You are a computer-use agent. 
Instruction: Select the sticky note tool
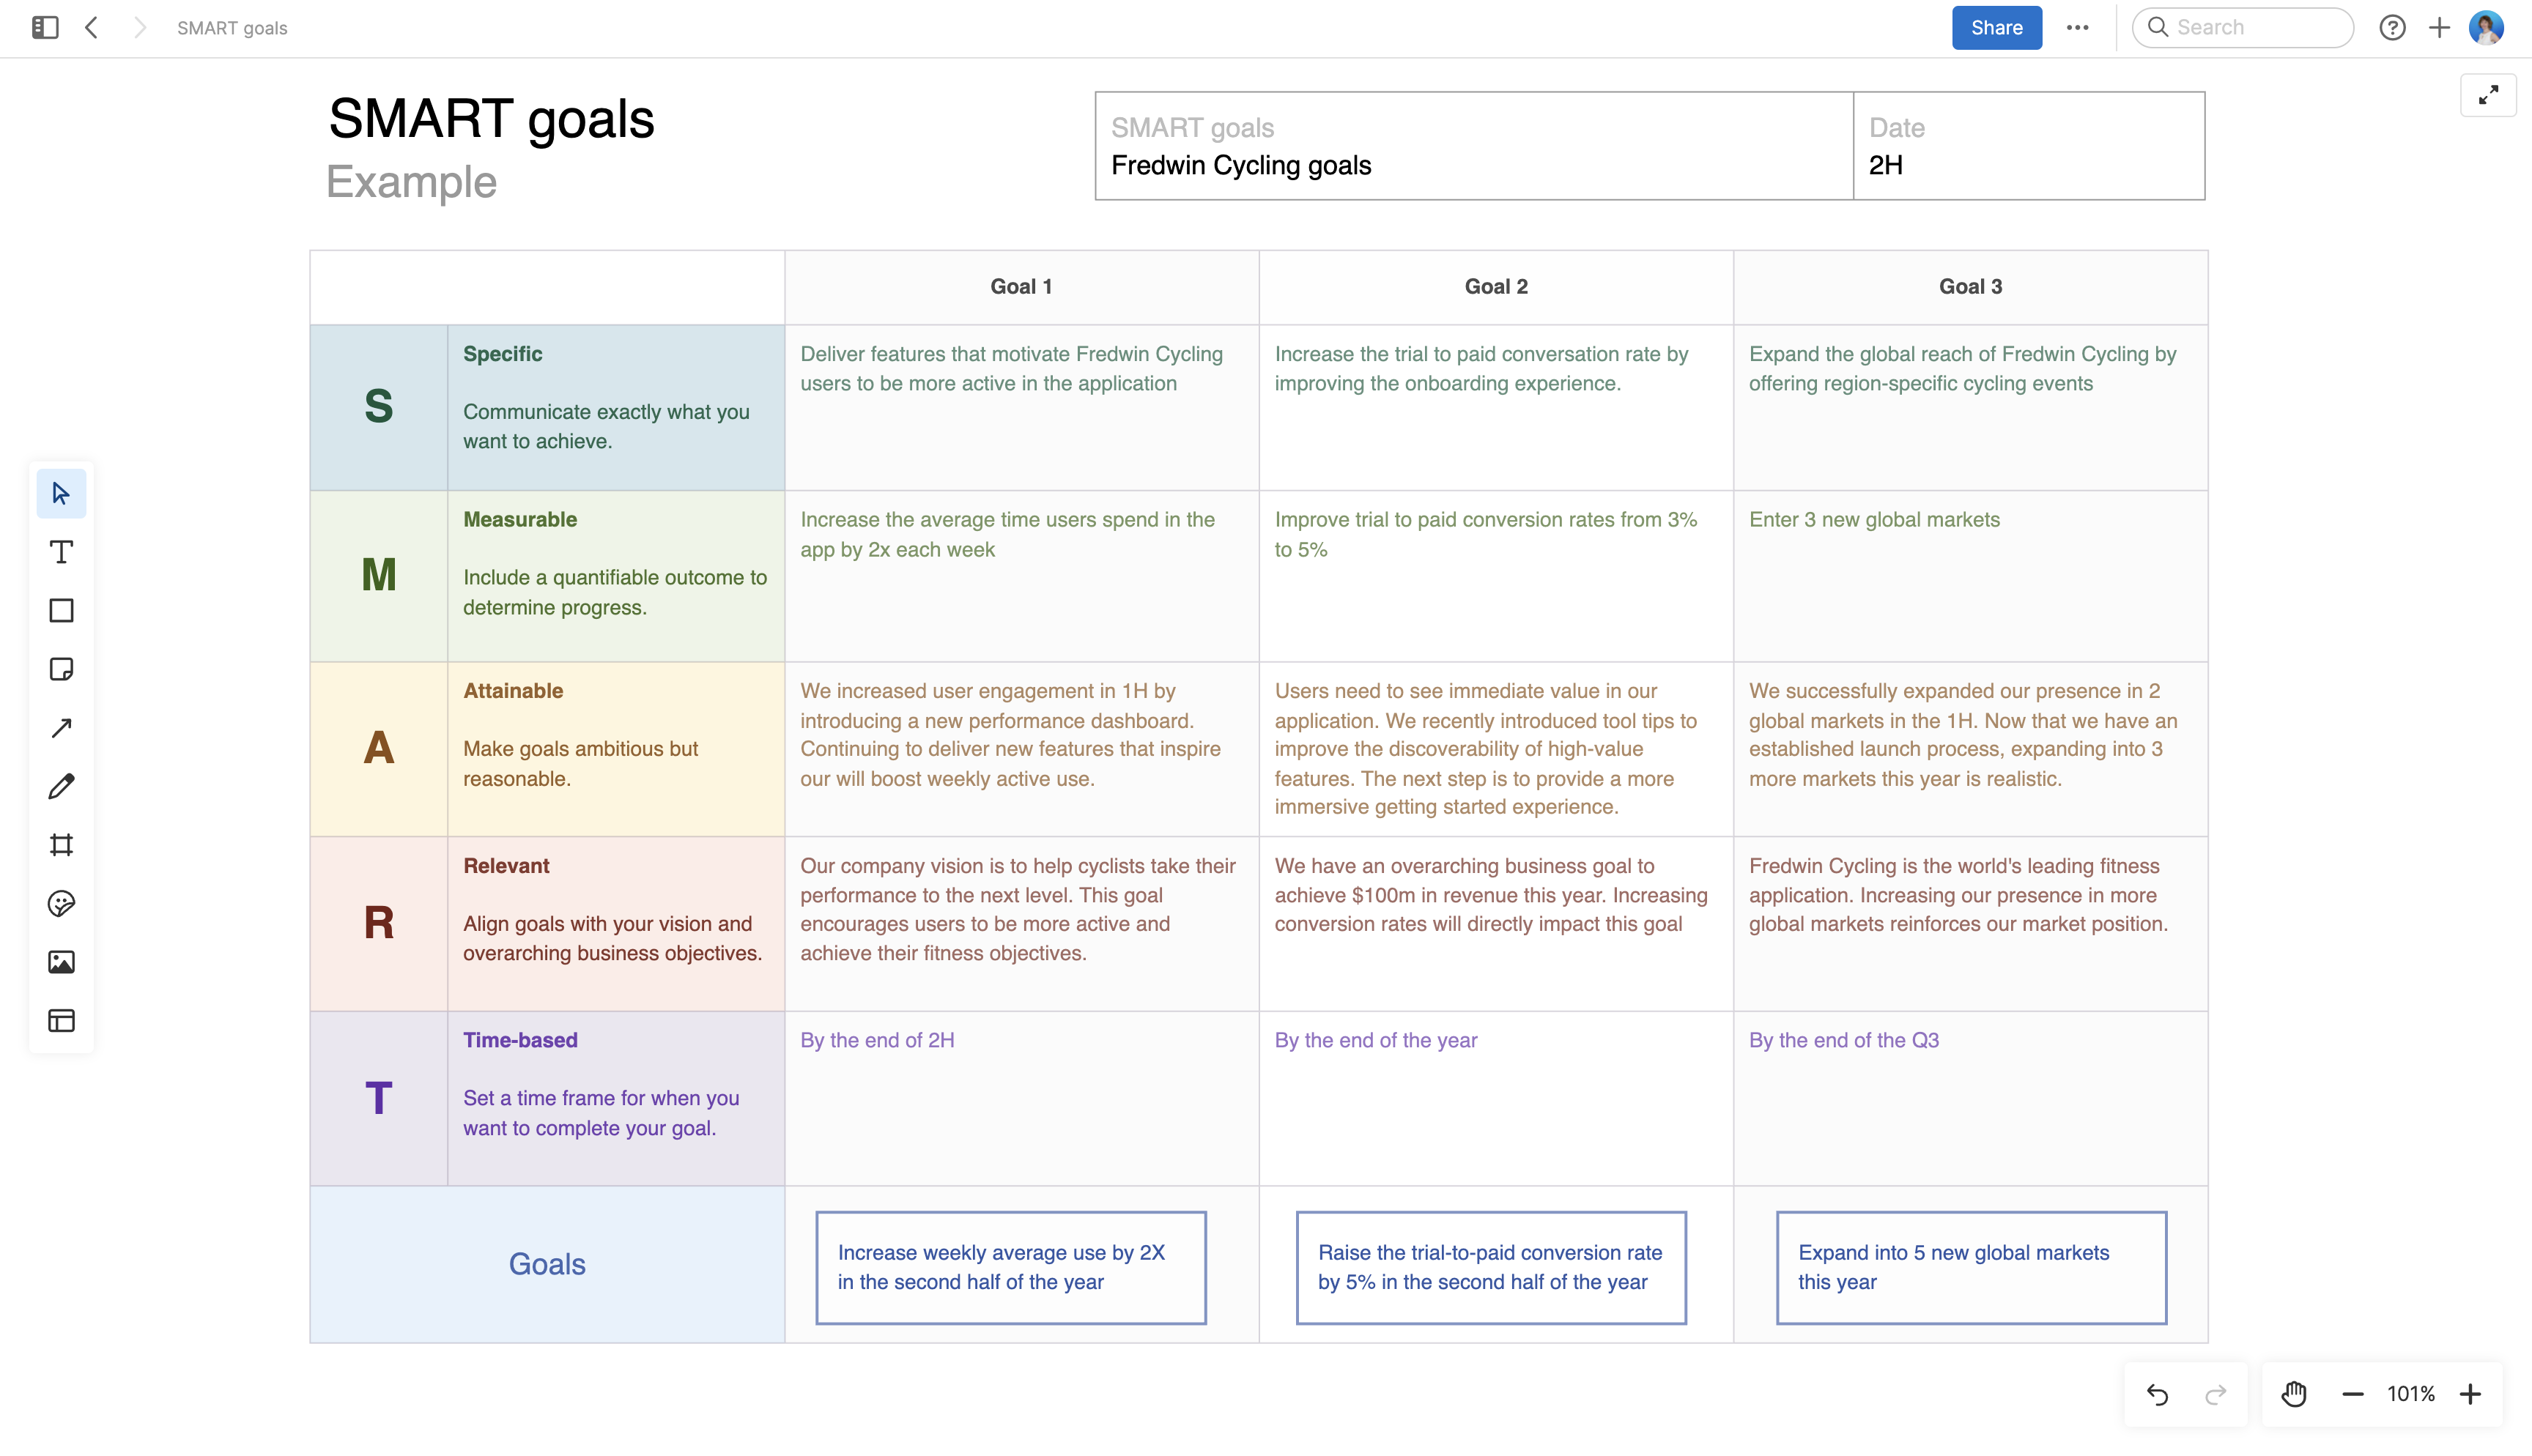point(61,669)
